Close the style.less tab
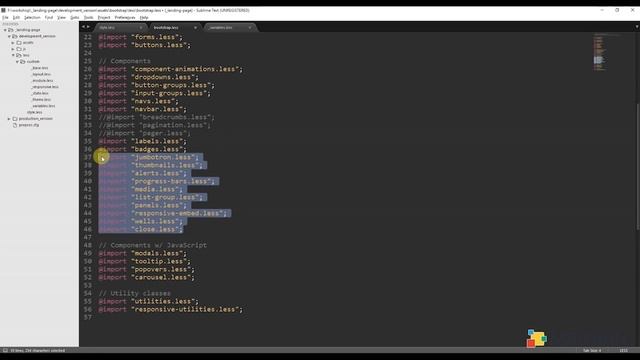The width and height of the screenshot is (640, 360). pyautogui.click(x=141, y=27)
